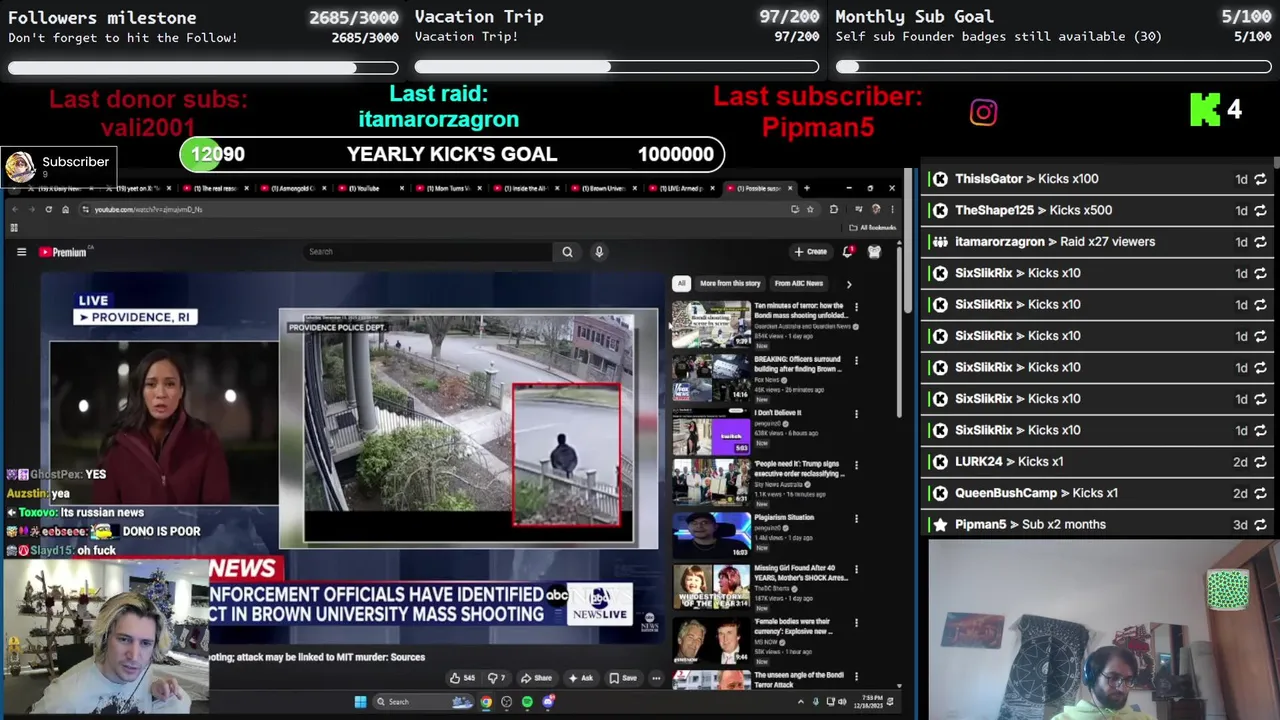Image resolution: width=1280 pixels, height=720 pixels.
Task: Switch to the 'Inside the' browser tab
Action: [x=526, y=188]
